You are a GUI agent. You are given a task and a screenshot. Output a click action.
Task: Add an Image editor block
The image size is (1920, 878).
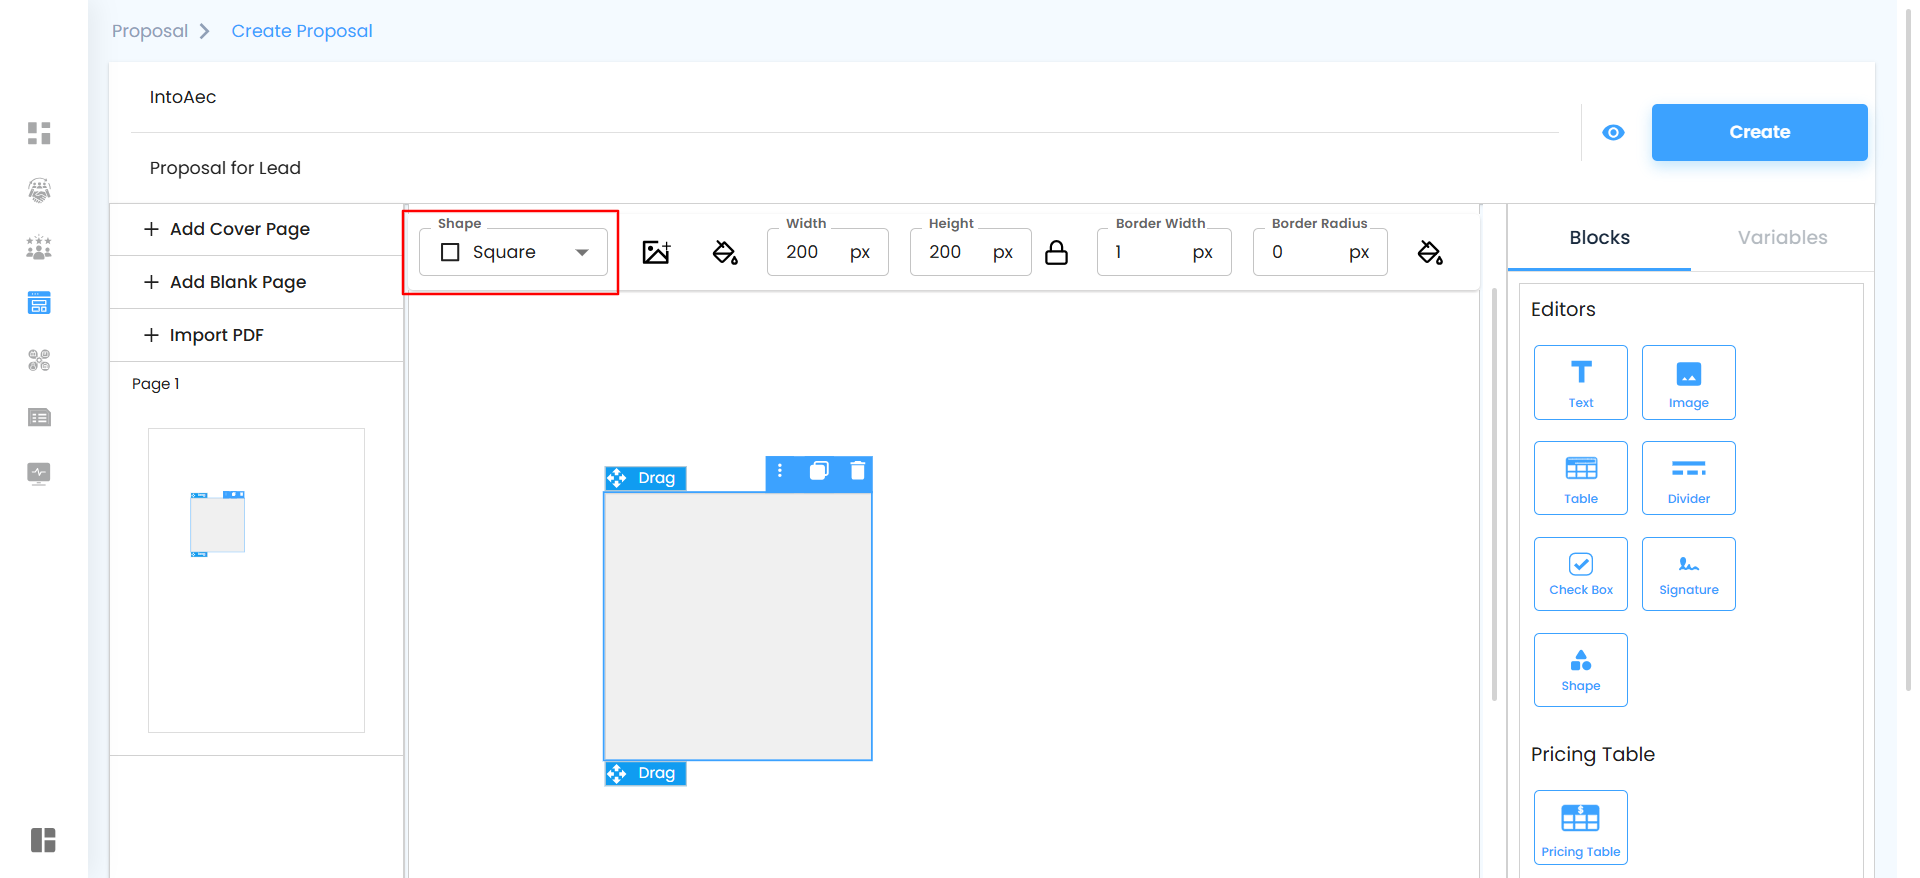pos(1689,382)
